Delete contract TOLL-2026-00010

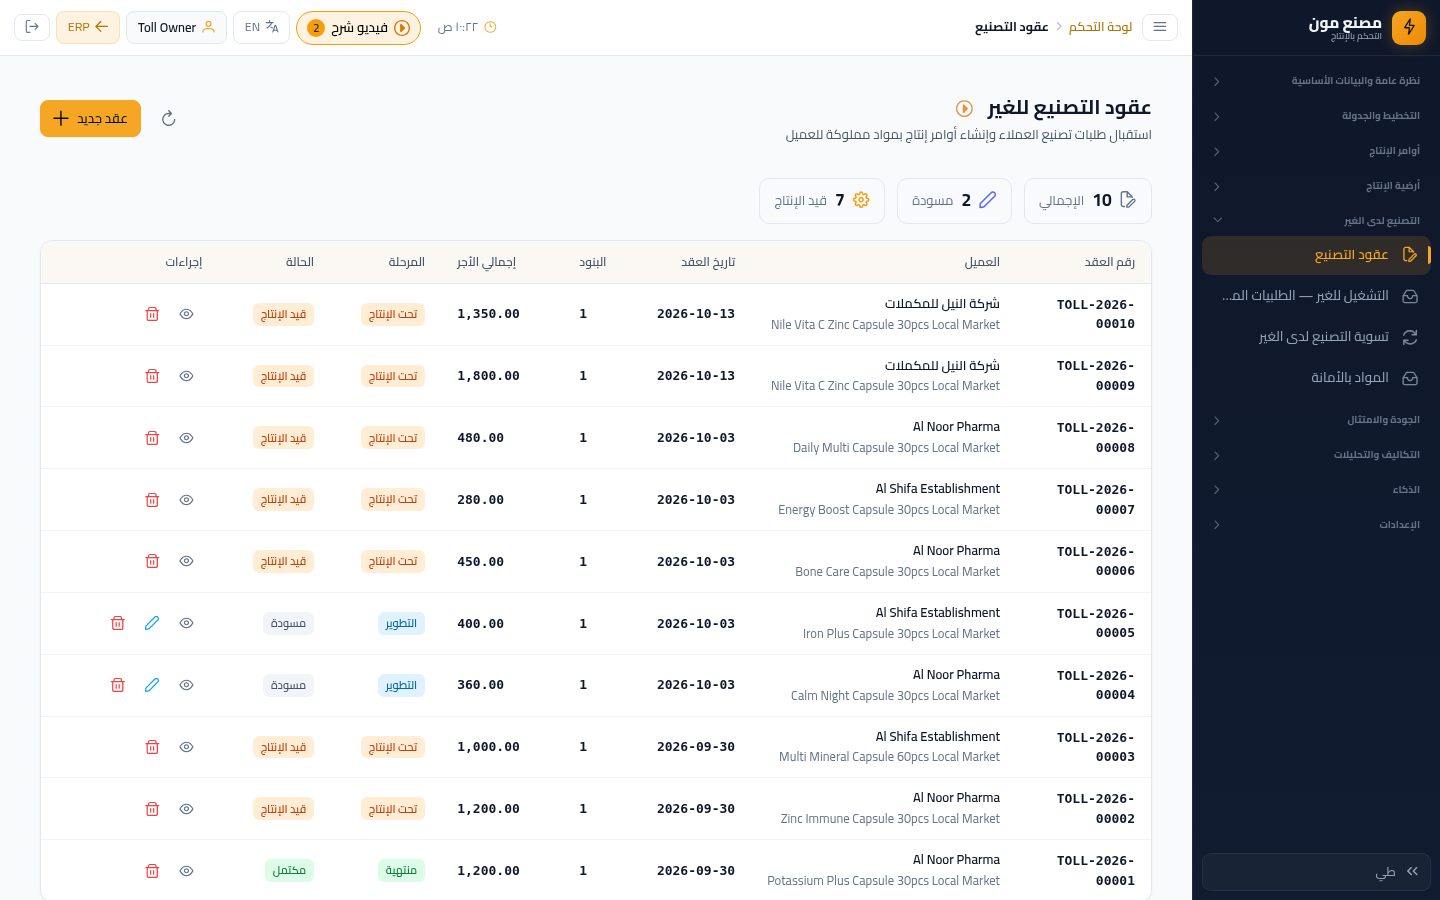click(152, 314)
